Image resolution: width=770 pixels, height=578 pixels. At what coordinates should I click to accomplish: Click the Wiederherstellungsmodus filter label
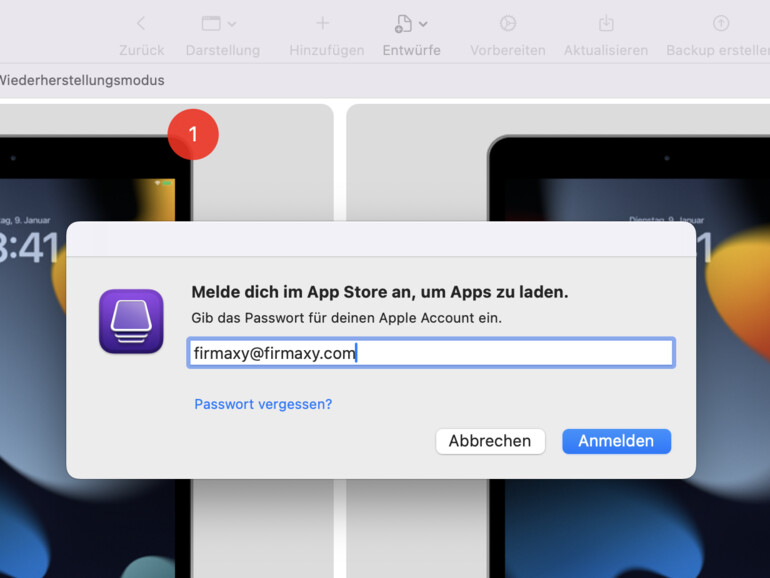click(x=82, y=81)
